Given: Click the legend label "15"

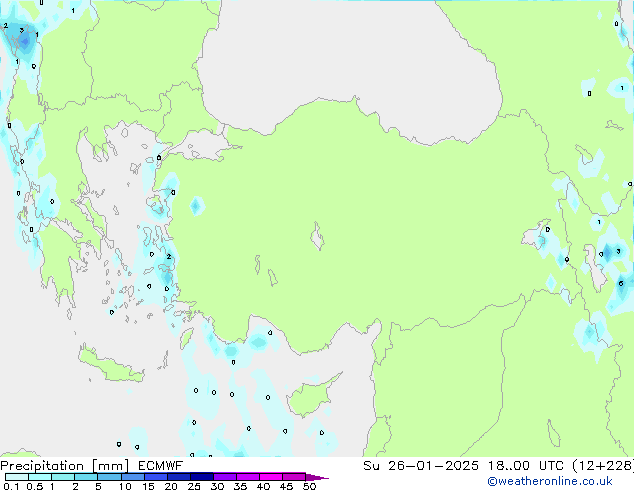Looking at the screenshot, I should tap(148, 486).
